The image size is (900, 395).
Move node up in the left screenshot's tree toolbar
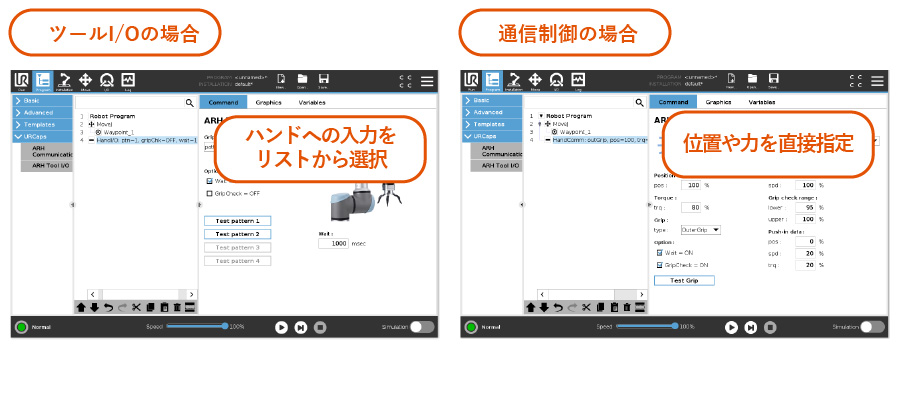coord(81,307)
